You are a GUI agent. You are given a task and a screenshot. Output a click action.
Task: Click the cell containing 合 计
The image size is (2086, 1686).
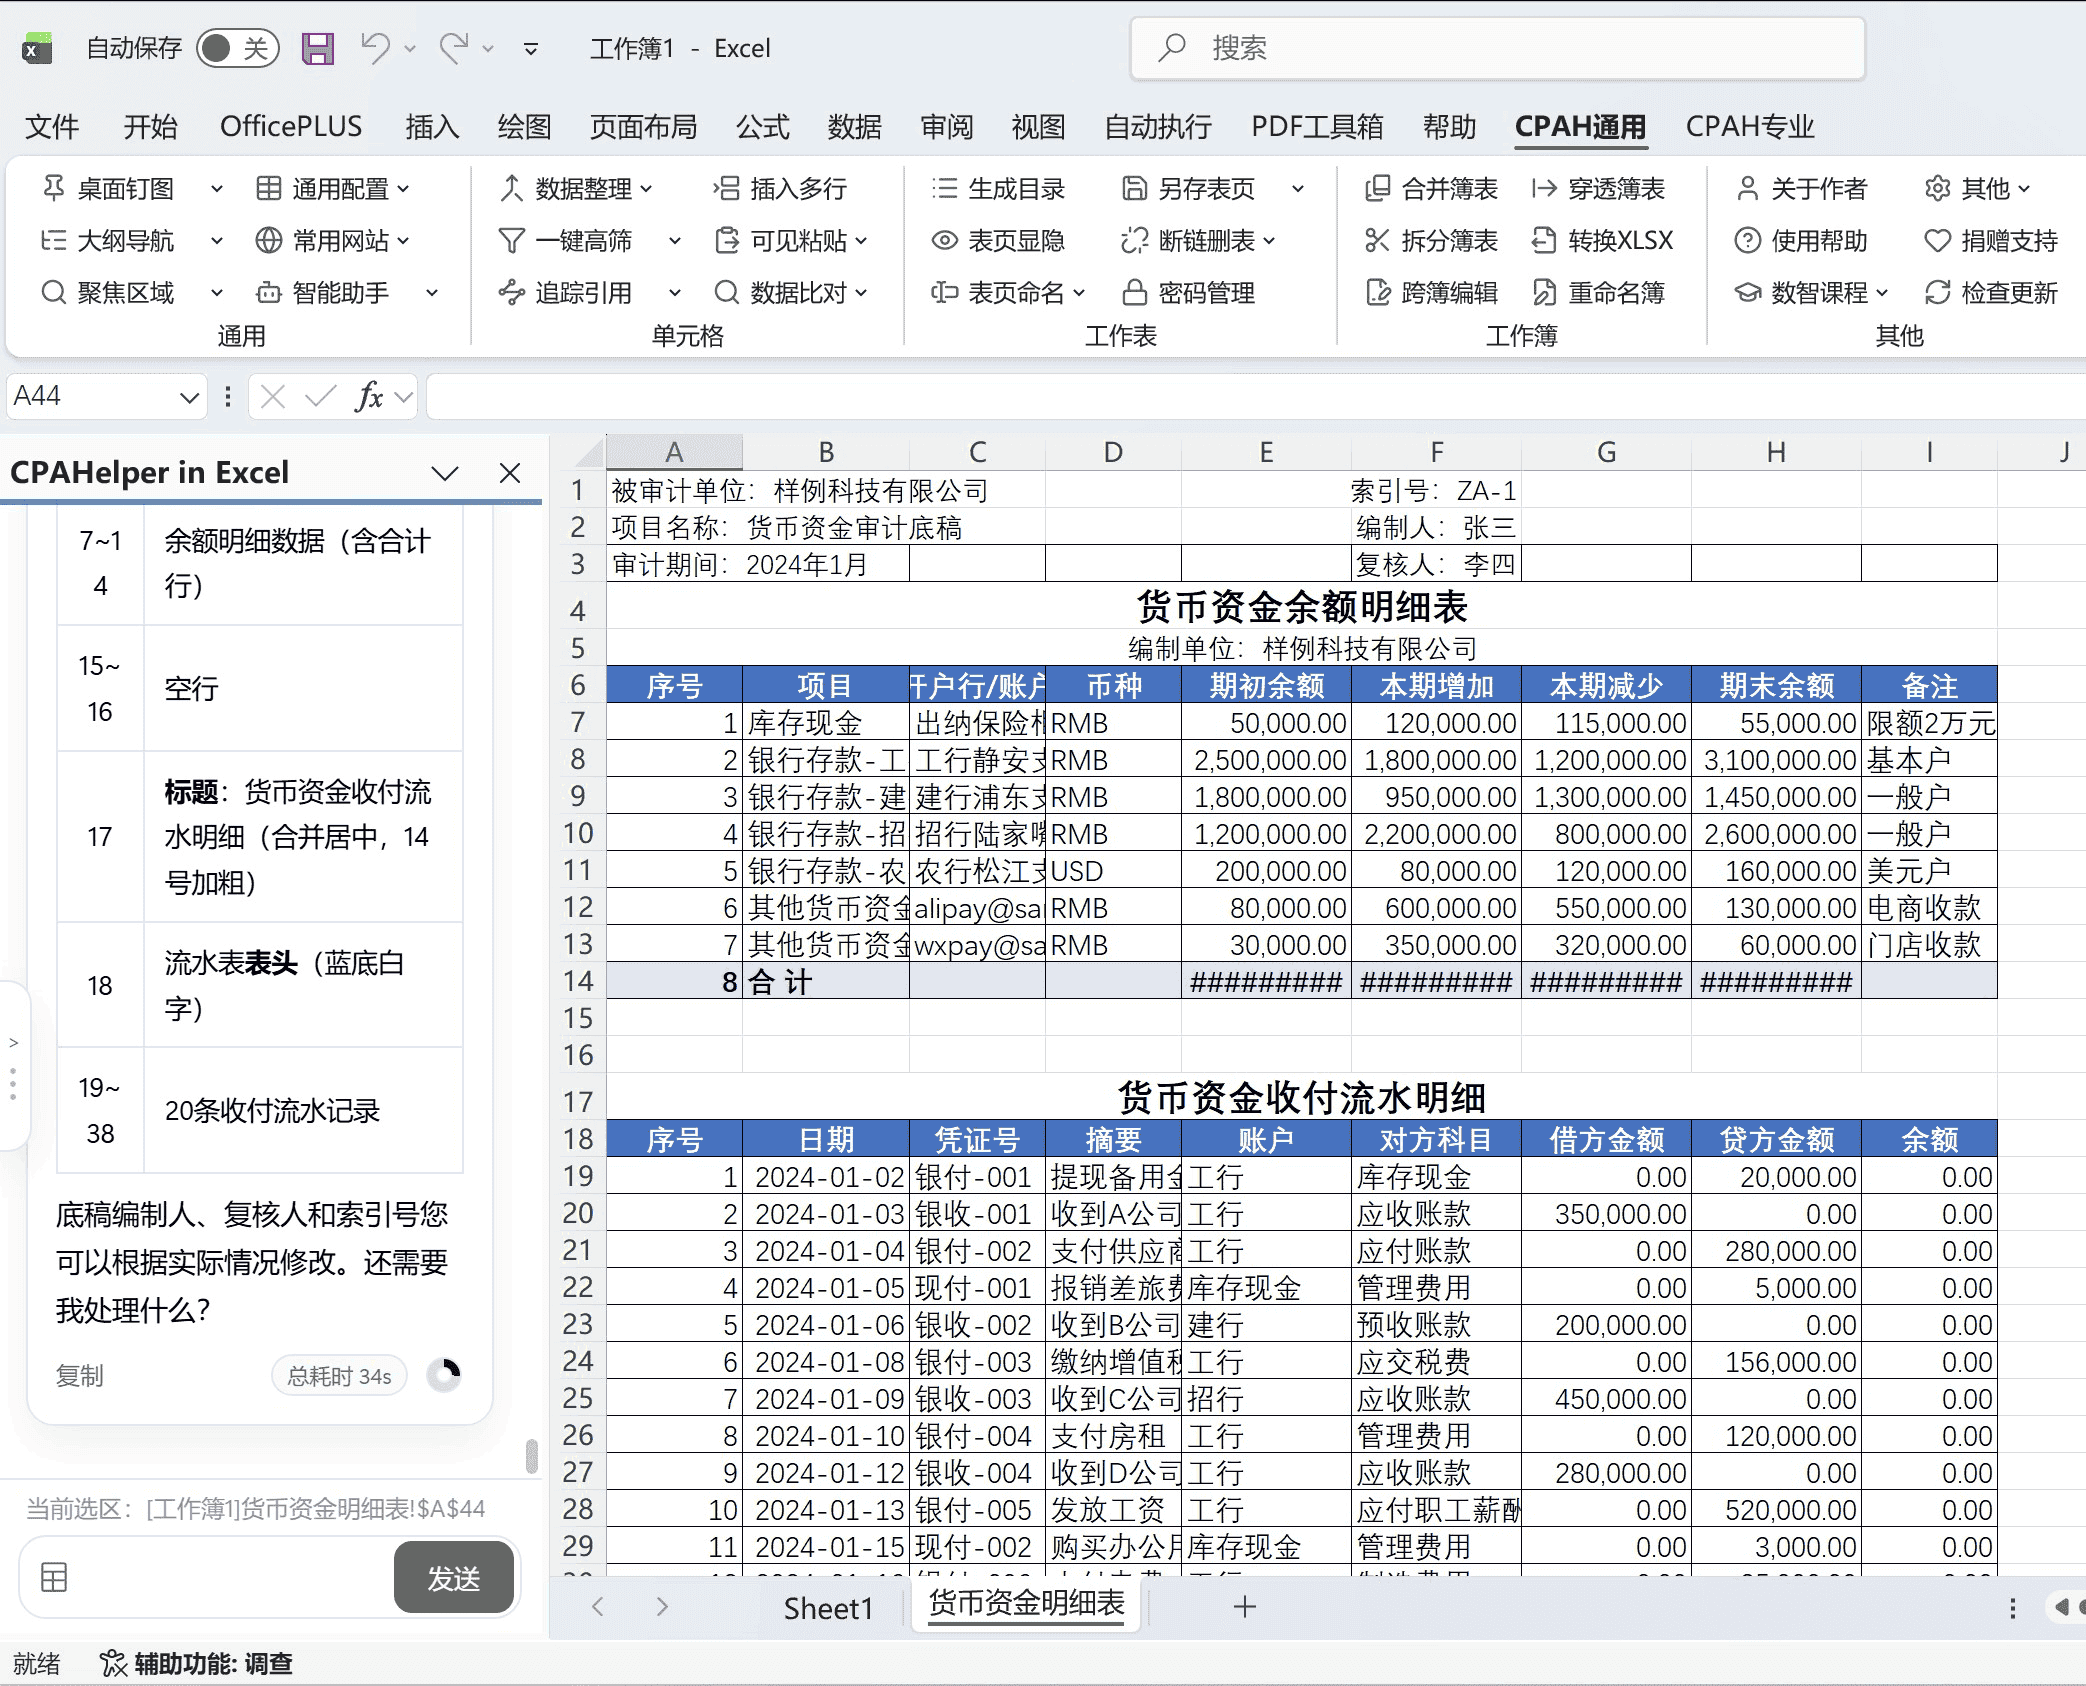pyautogui.click(x=826, y=981)
